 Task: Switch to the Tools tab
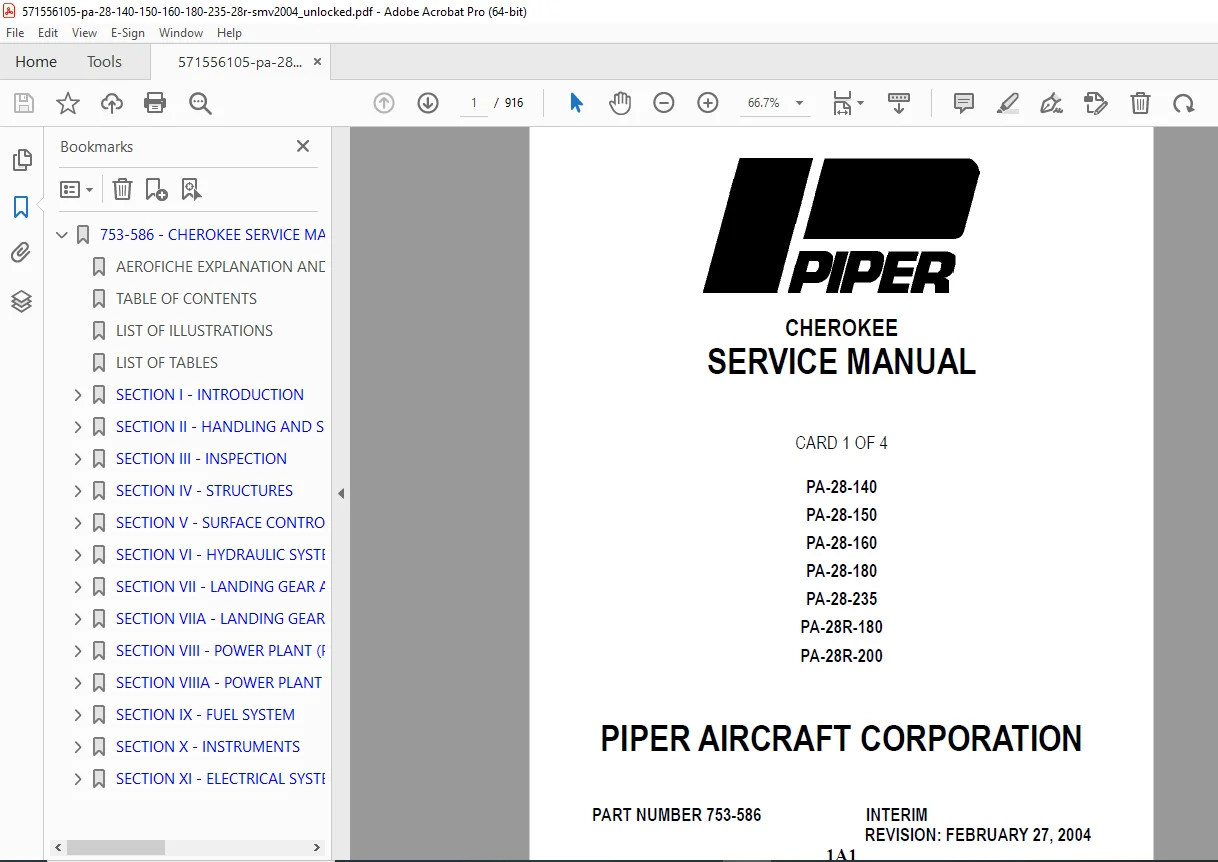click(104, 61)
